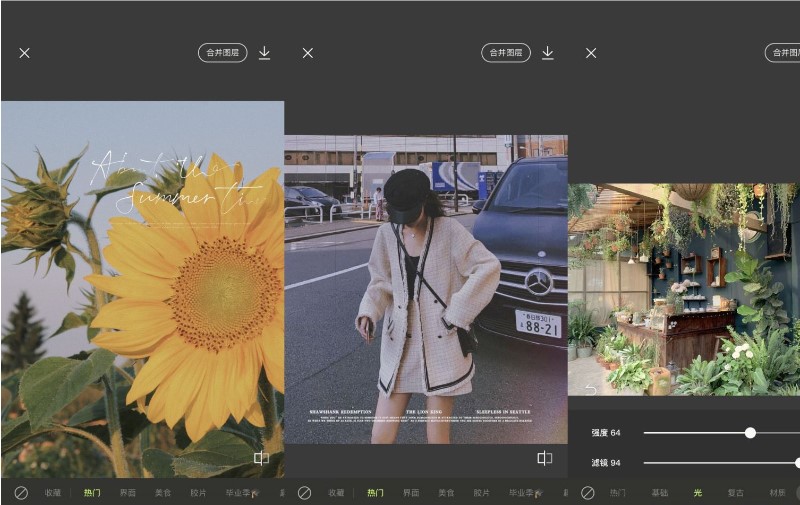Switch to 界面 tab on street photo screen
Viewport: 800px width, 505px height.
point(411,493)
